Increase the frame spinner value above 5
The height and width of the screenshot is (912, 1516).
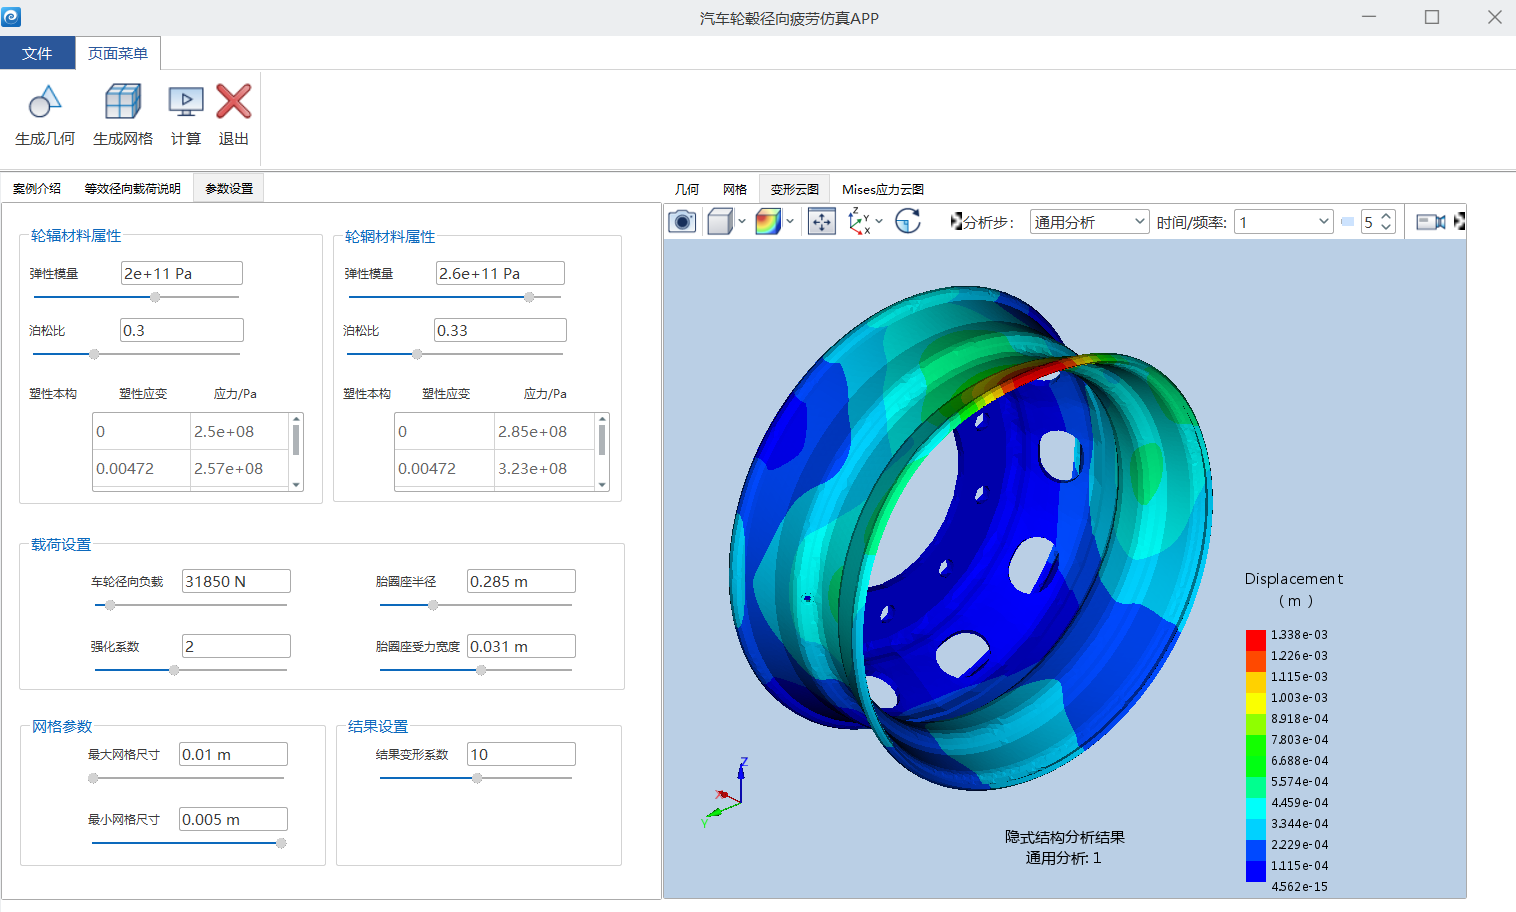coord(1386,217)
